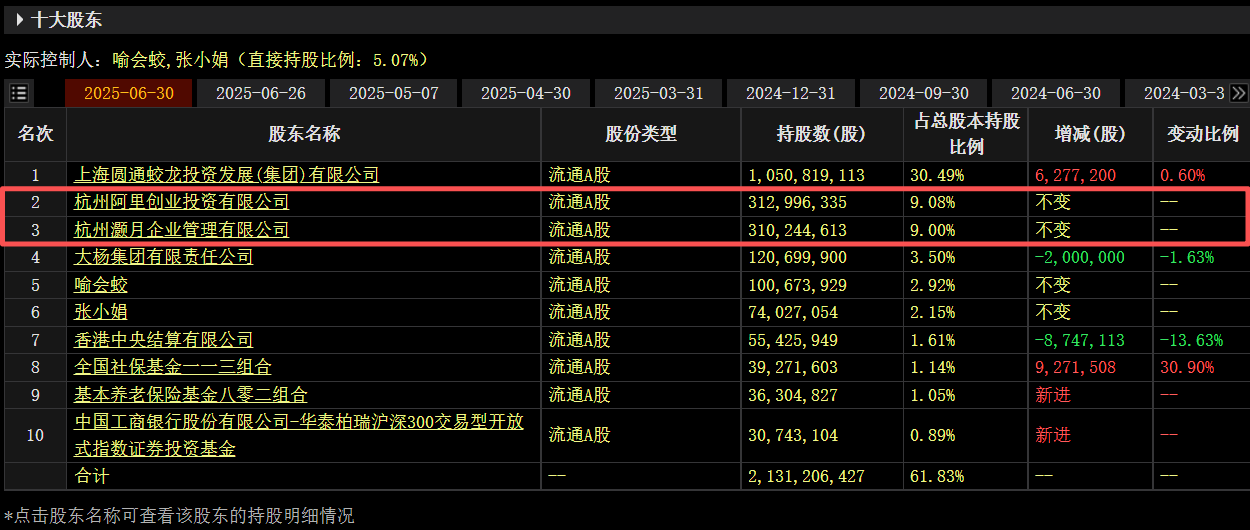This screenshot has width=1250, height=530.
Task: Open the 2025-03-31 report tab
Action: click(x=658, y=93)
